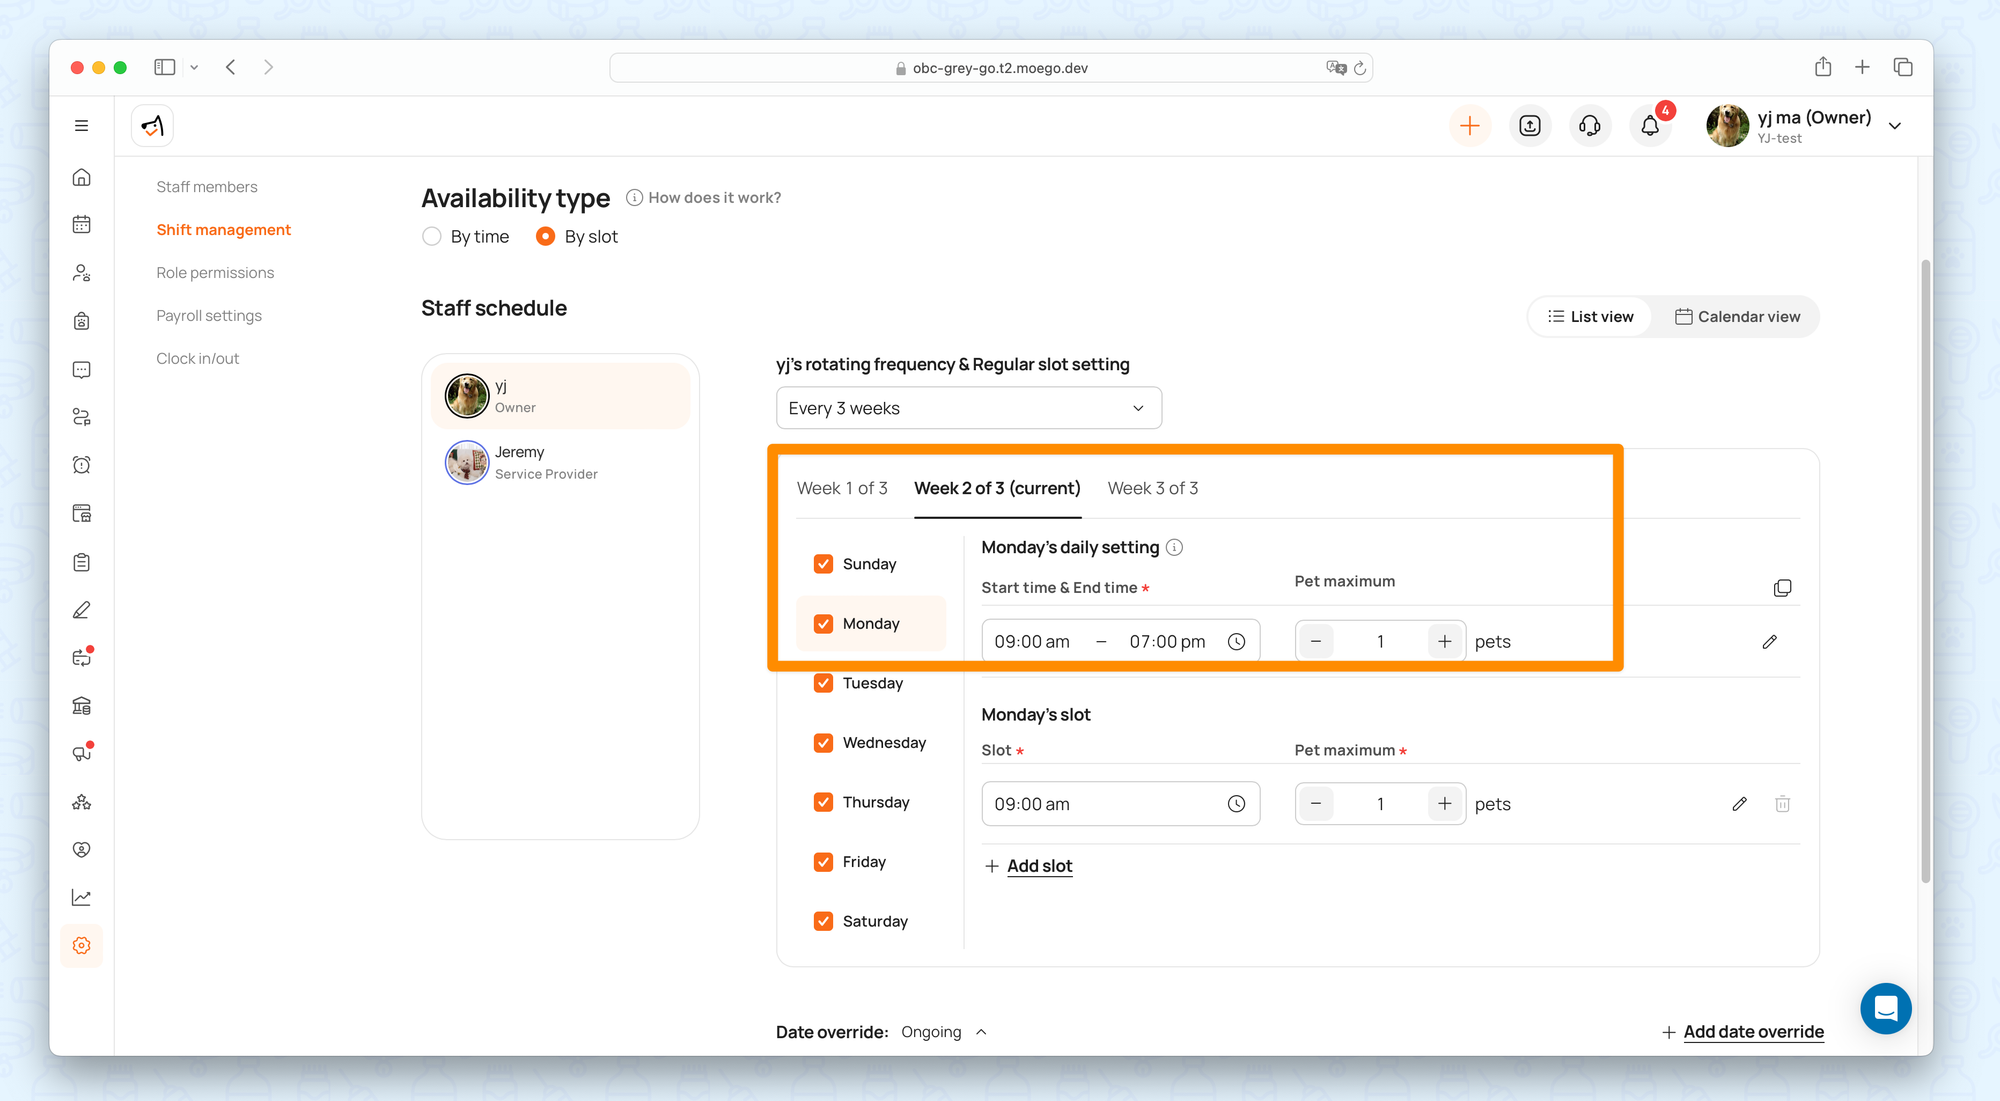2000x1101 pixels.
Task: Edit Monday's slot with pencil icon
Action: (1739, 804)
